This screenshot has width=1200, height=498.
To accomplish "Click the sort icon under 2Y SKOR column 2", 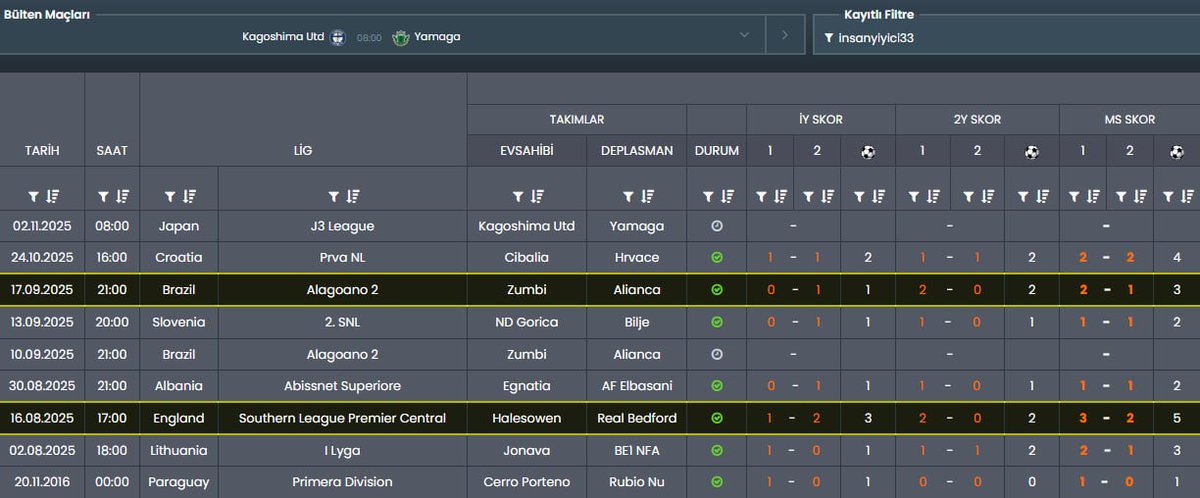I will (986, 196).
